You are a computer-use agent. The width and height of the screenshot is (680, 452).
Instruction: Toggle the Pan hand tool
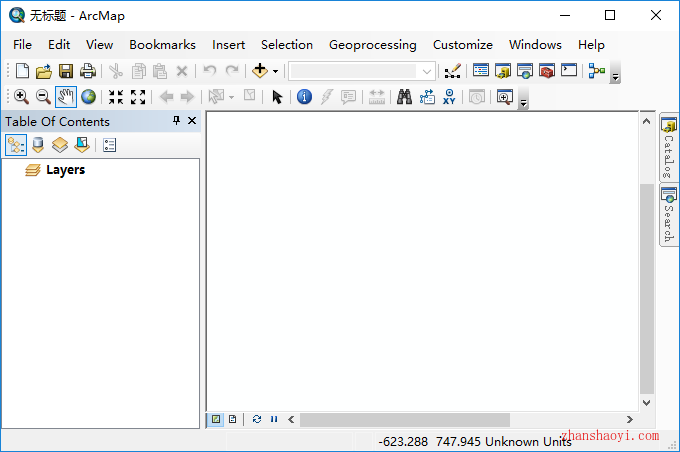tap(66, 97)
